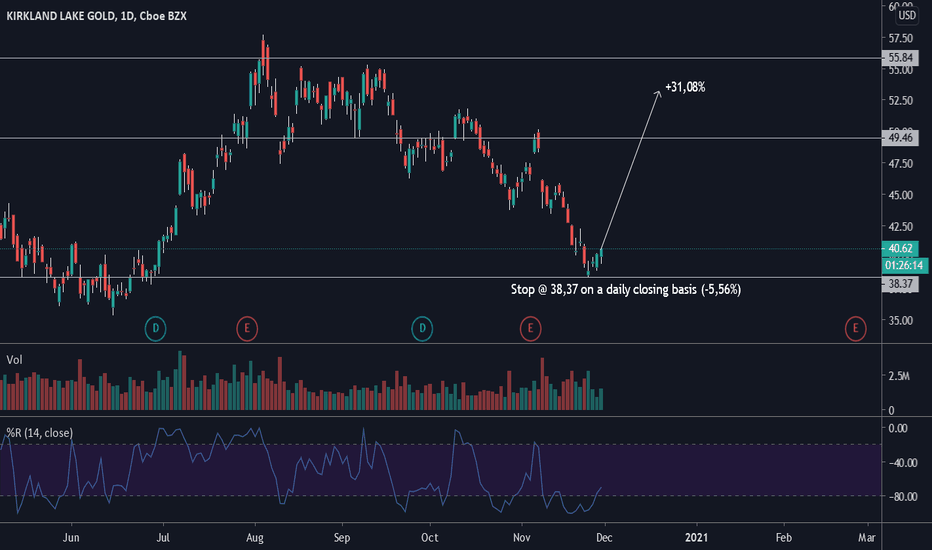
Task: Click the Jul label on time axis
Action: 163,538
